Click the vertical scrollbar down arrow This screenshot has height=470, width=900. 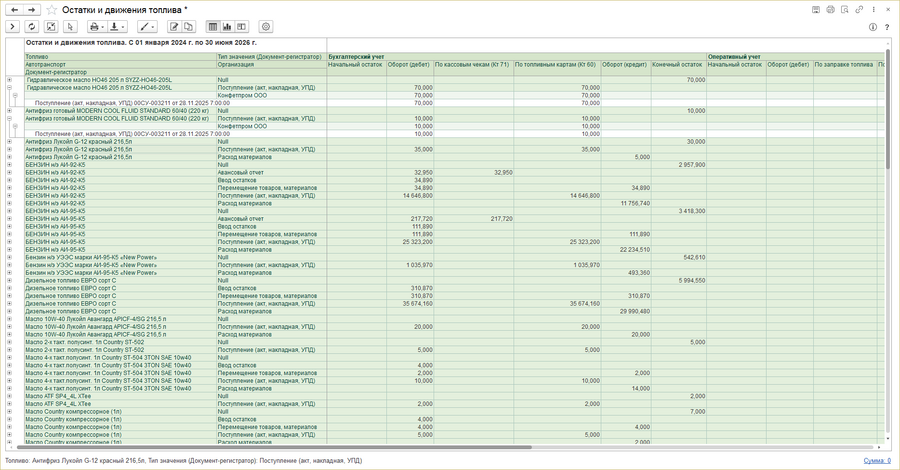tap(889, 440)
